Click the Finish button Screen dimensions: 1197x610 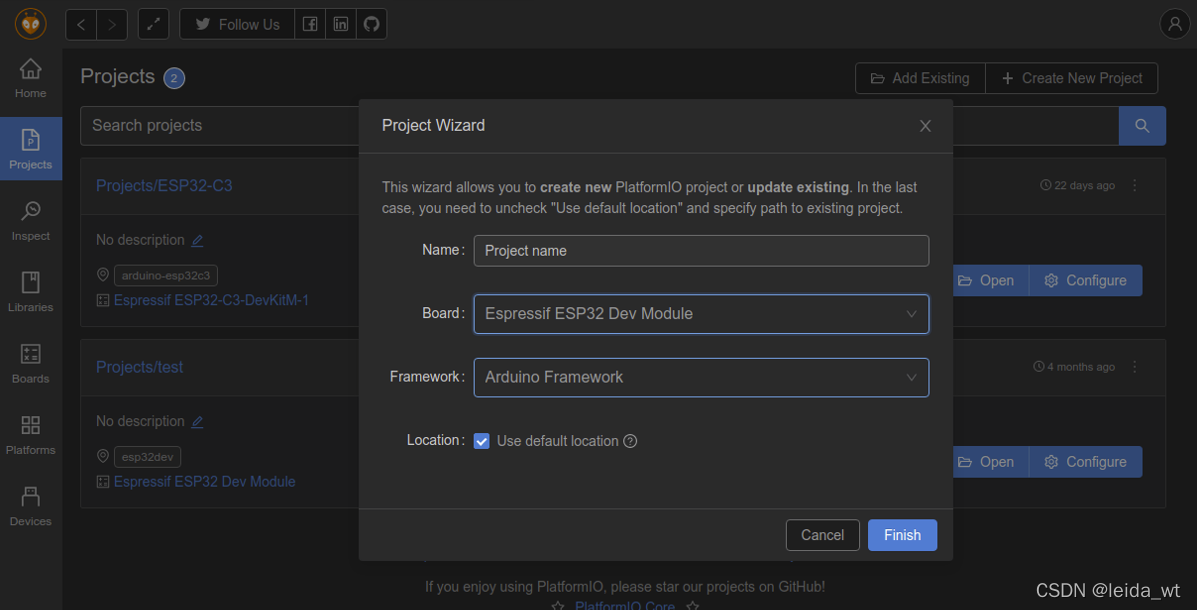point(902,535)
